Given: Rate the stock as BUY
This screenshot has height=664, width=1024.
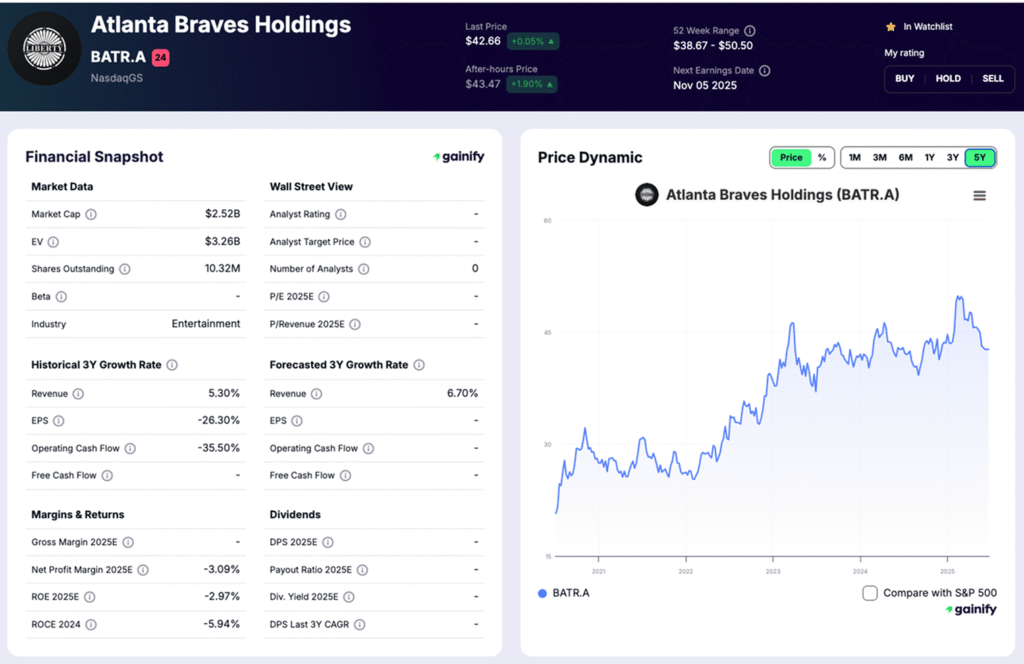Looking at the screenshot, I should (x=904, y=77).
